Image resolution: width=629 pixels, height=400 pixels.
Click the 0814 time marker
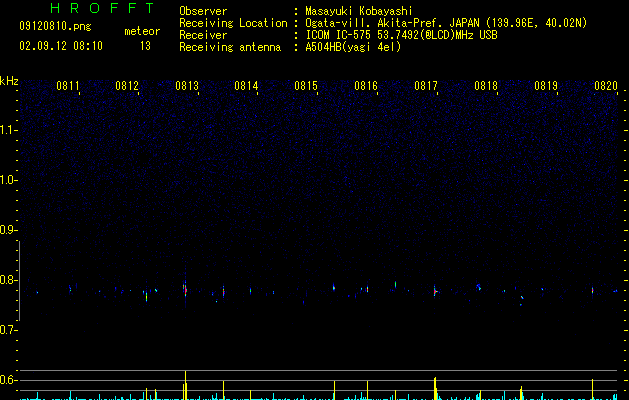coord(246,86)
